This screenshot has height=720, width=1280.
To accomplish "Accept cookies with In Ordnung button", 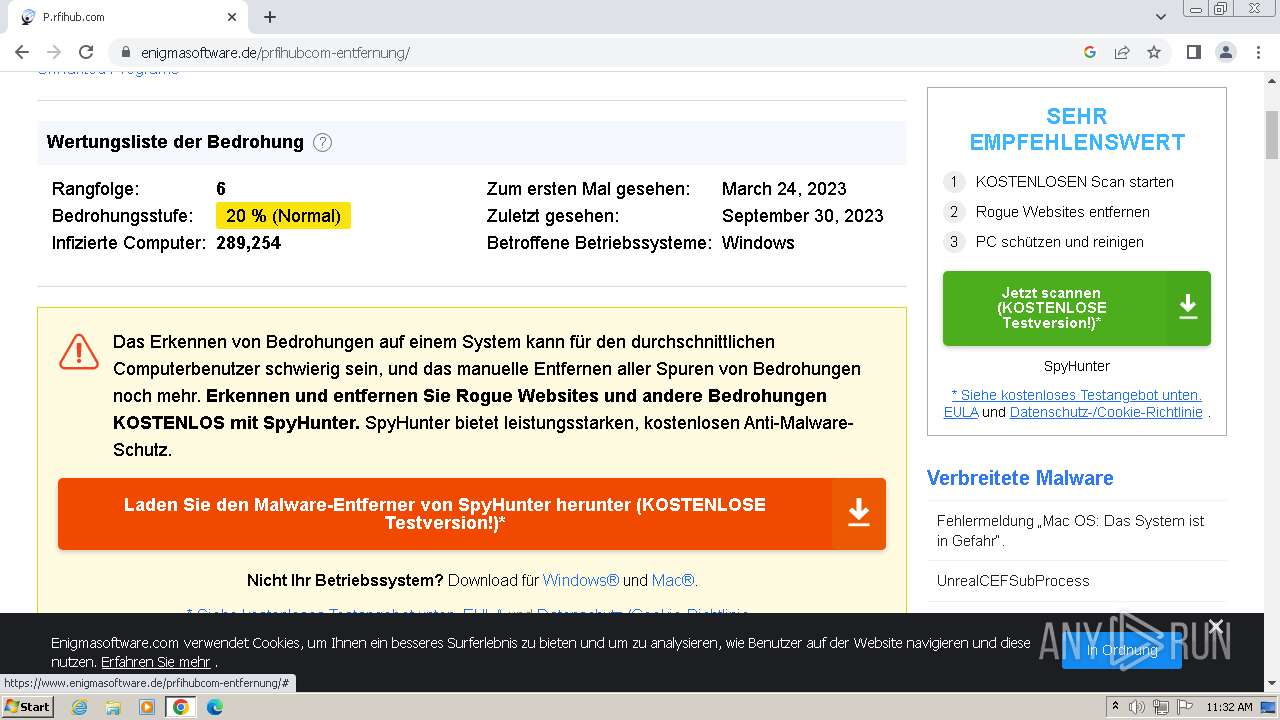I will pos(1122,650).
